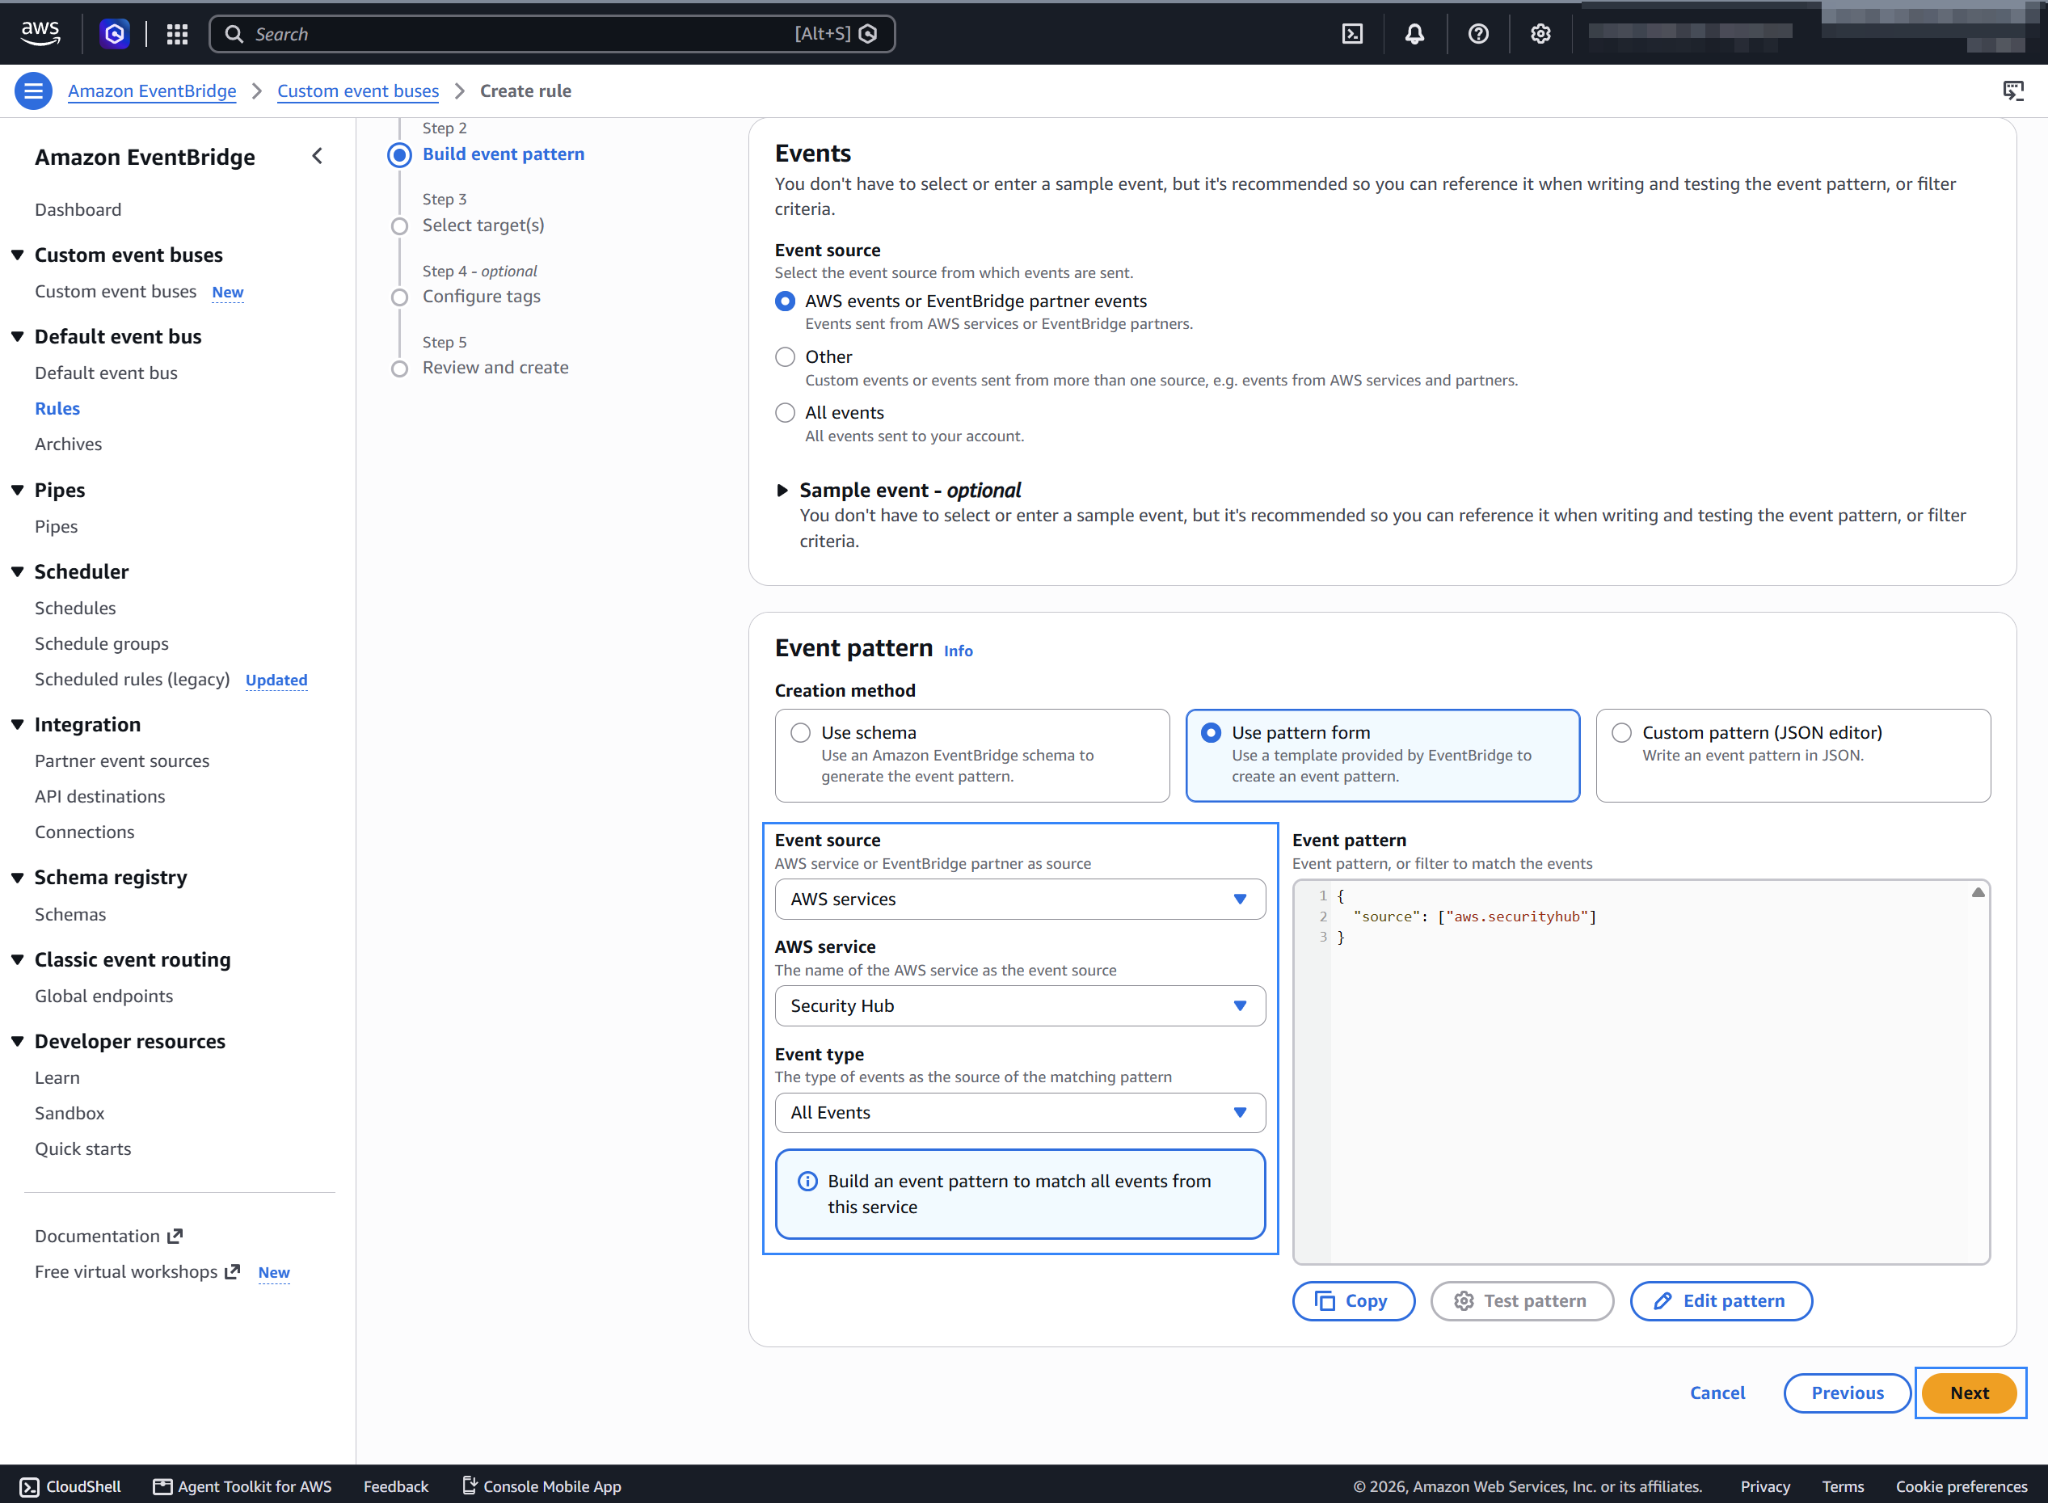Open the Event source AWS services dropdown

[1020, 899]
